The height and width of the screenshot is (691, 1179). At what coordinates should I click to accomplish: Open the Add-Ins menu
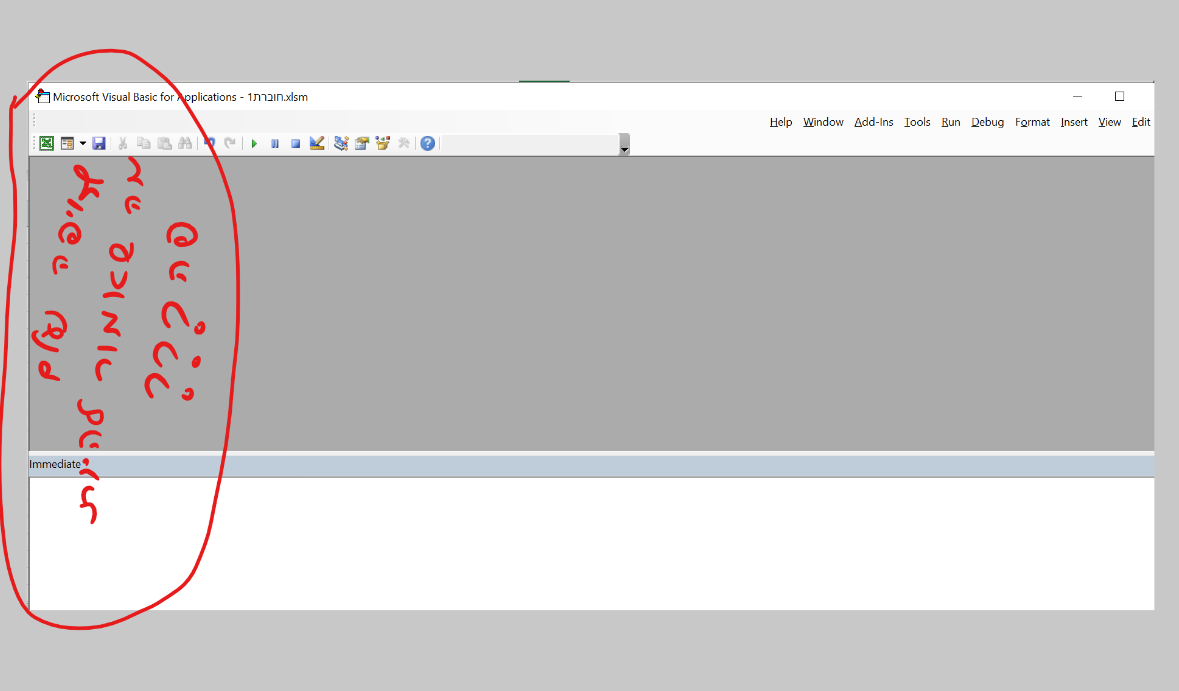[x=874, y=122]
